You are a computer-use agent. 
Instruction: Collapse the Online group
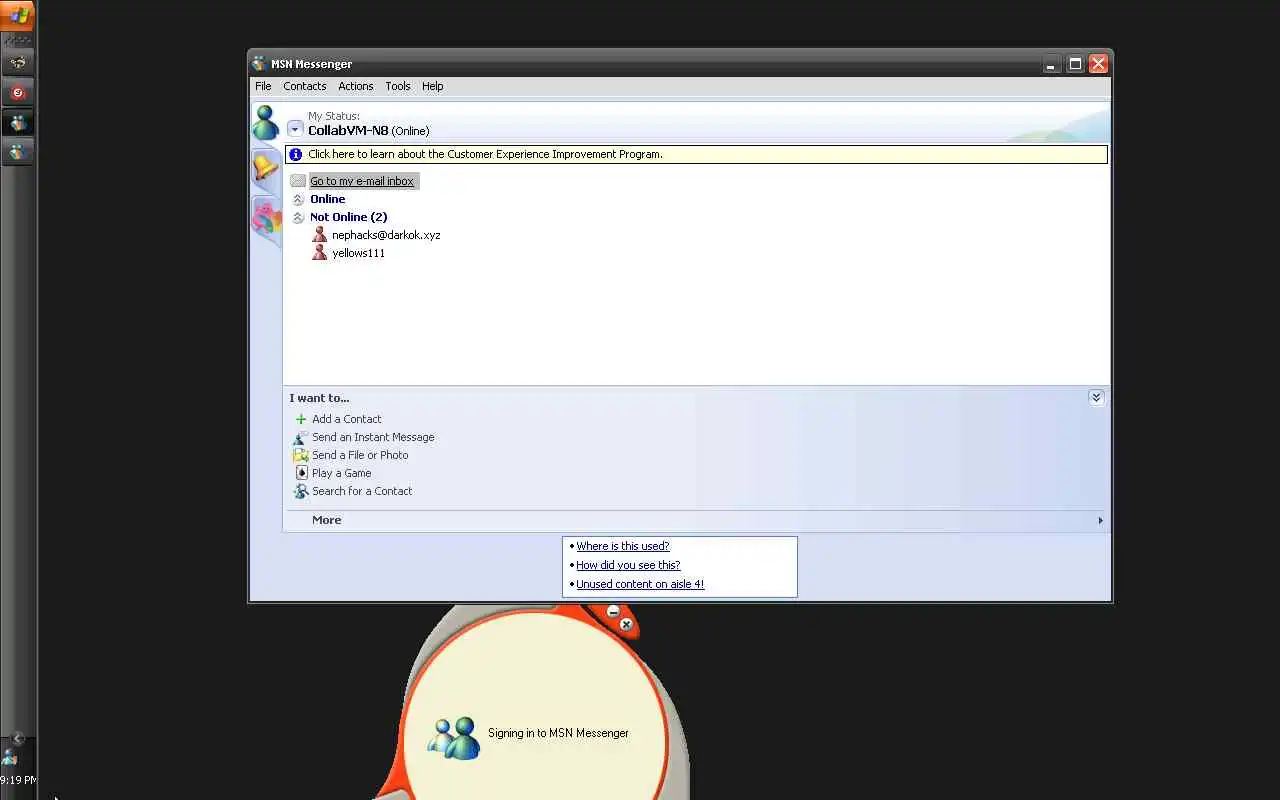pyautogui.click(x=298, y=199)
